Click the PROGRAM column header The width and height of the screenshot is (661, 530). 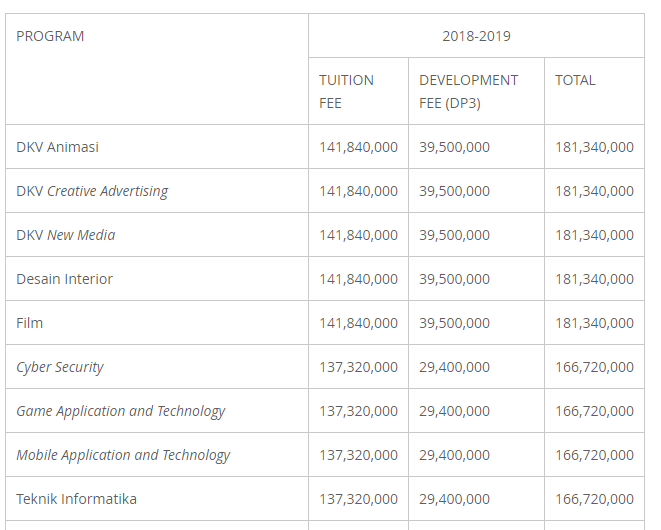[50, 36]
